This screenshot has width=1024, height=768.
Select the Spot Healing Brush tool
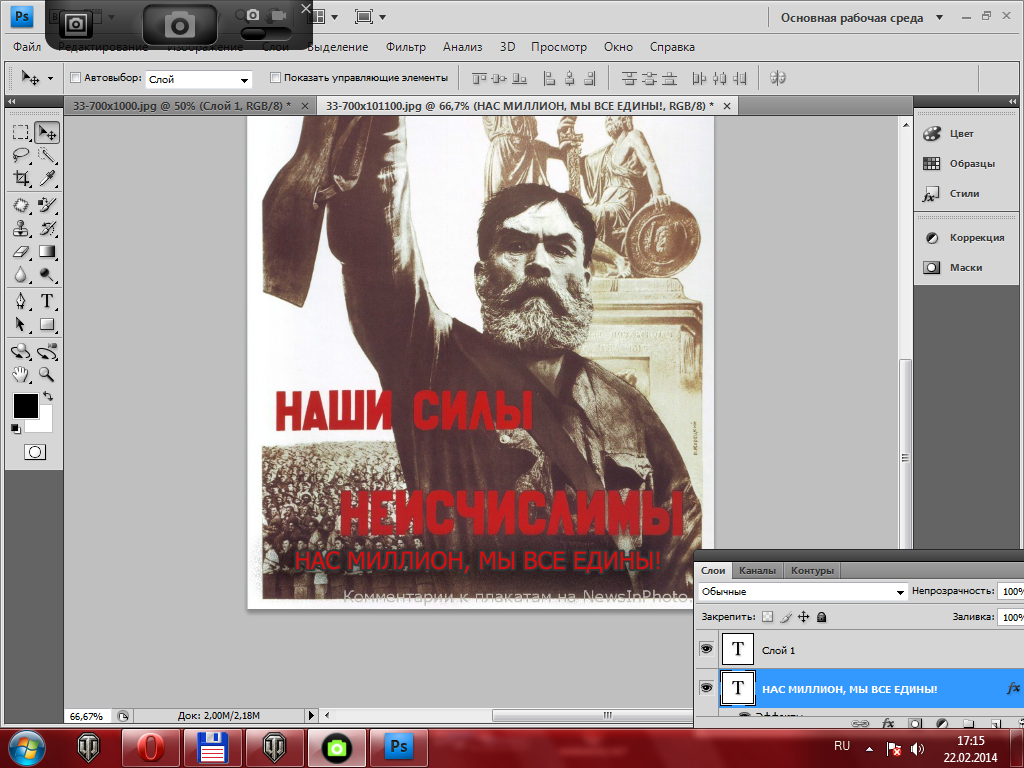tap(21, 205)
